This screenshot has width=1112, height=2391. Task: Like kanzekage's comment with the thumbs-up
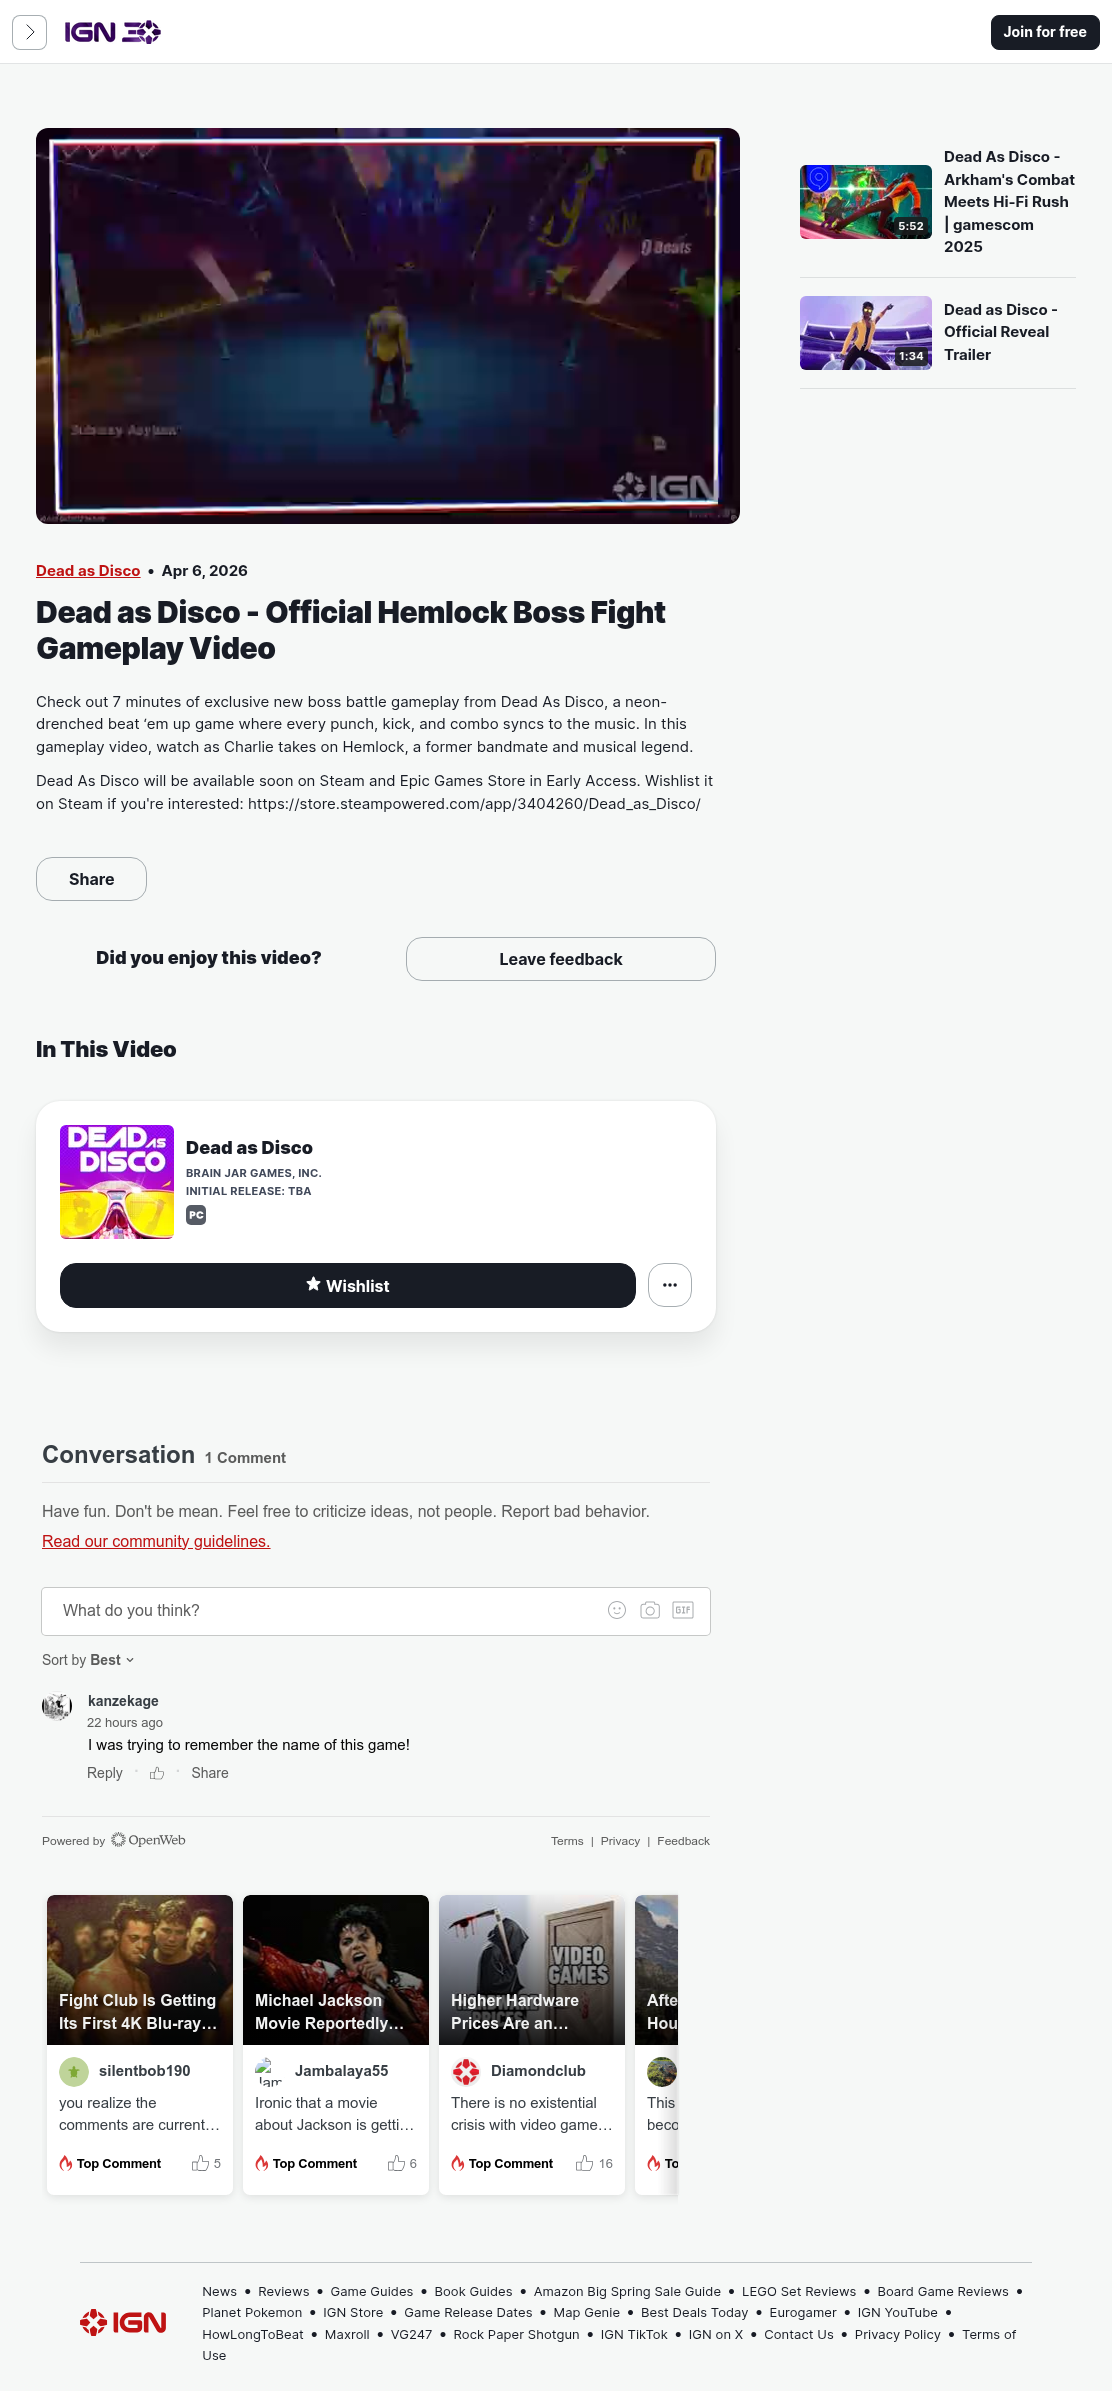coord(157,1773)
